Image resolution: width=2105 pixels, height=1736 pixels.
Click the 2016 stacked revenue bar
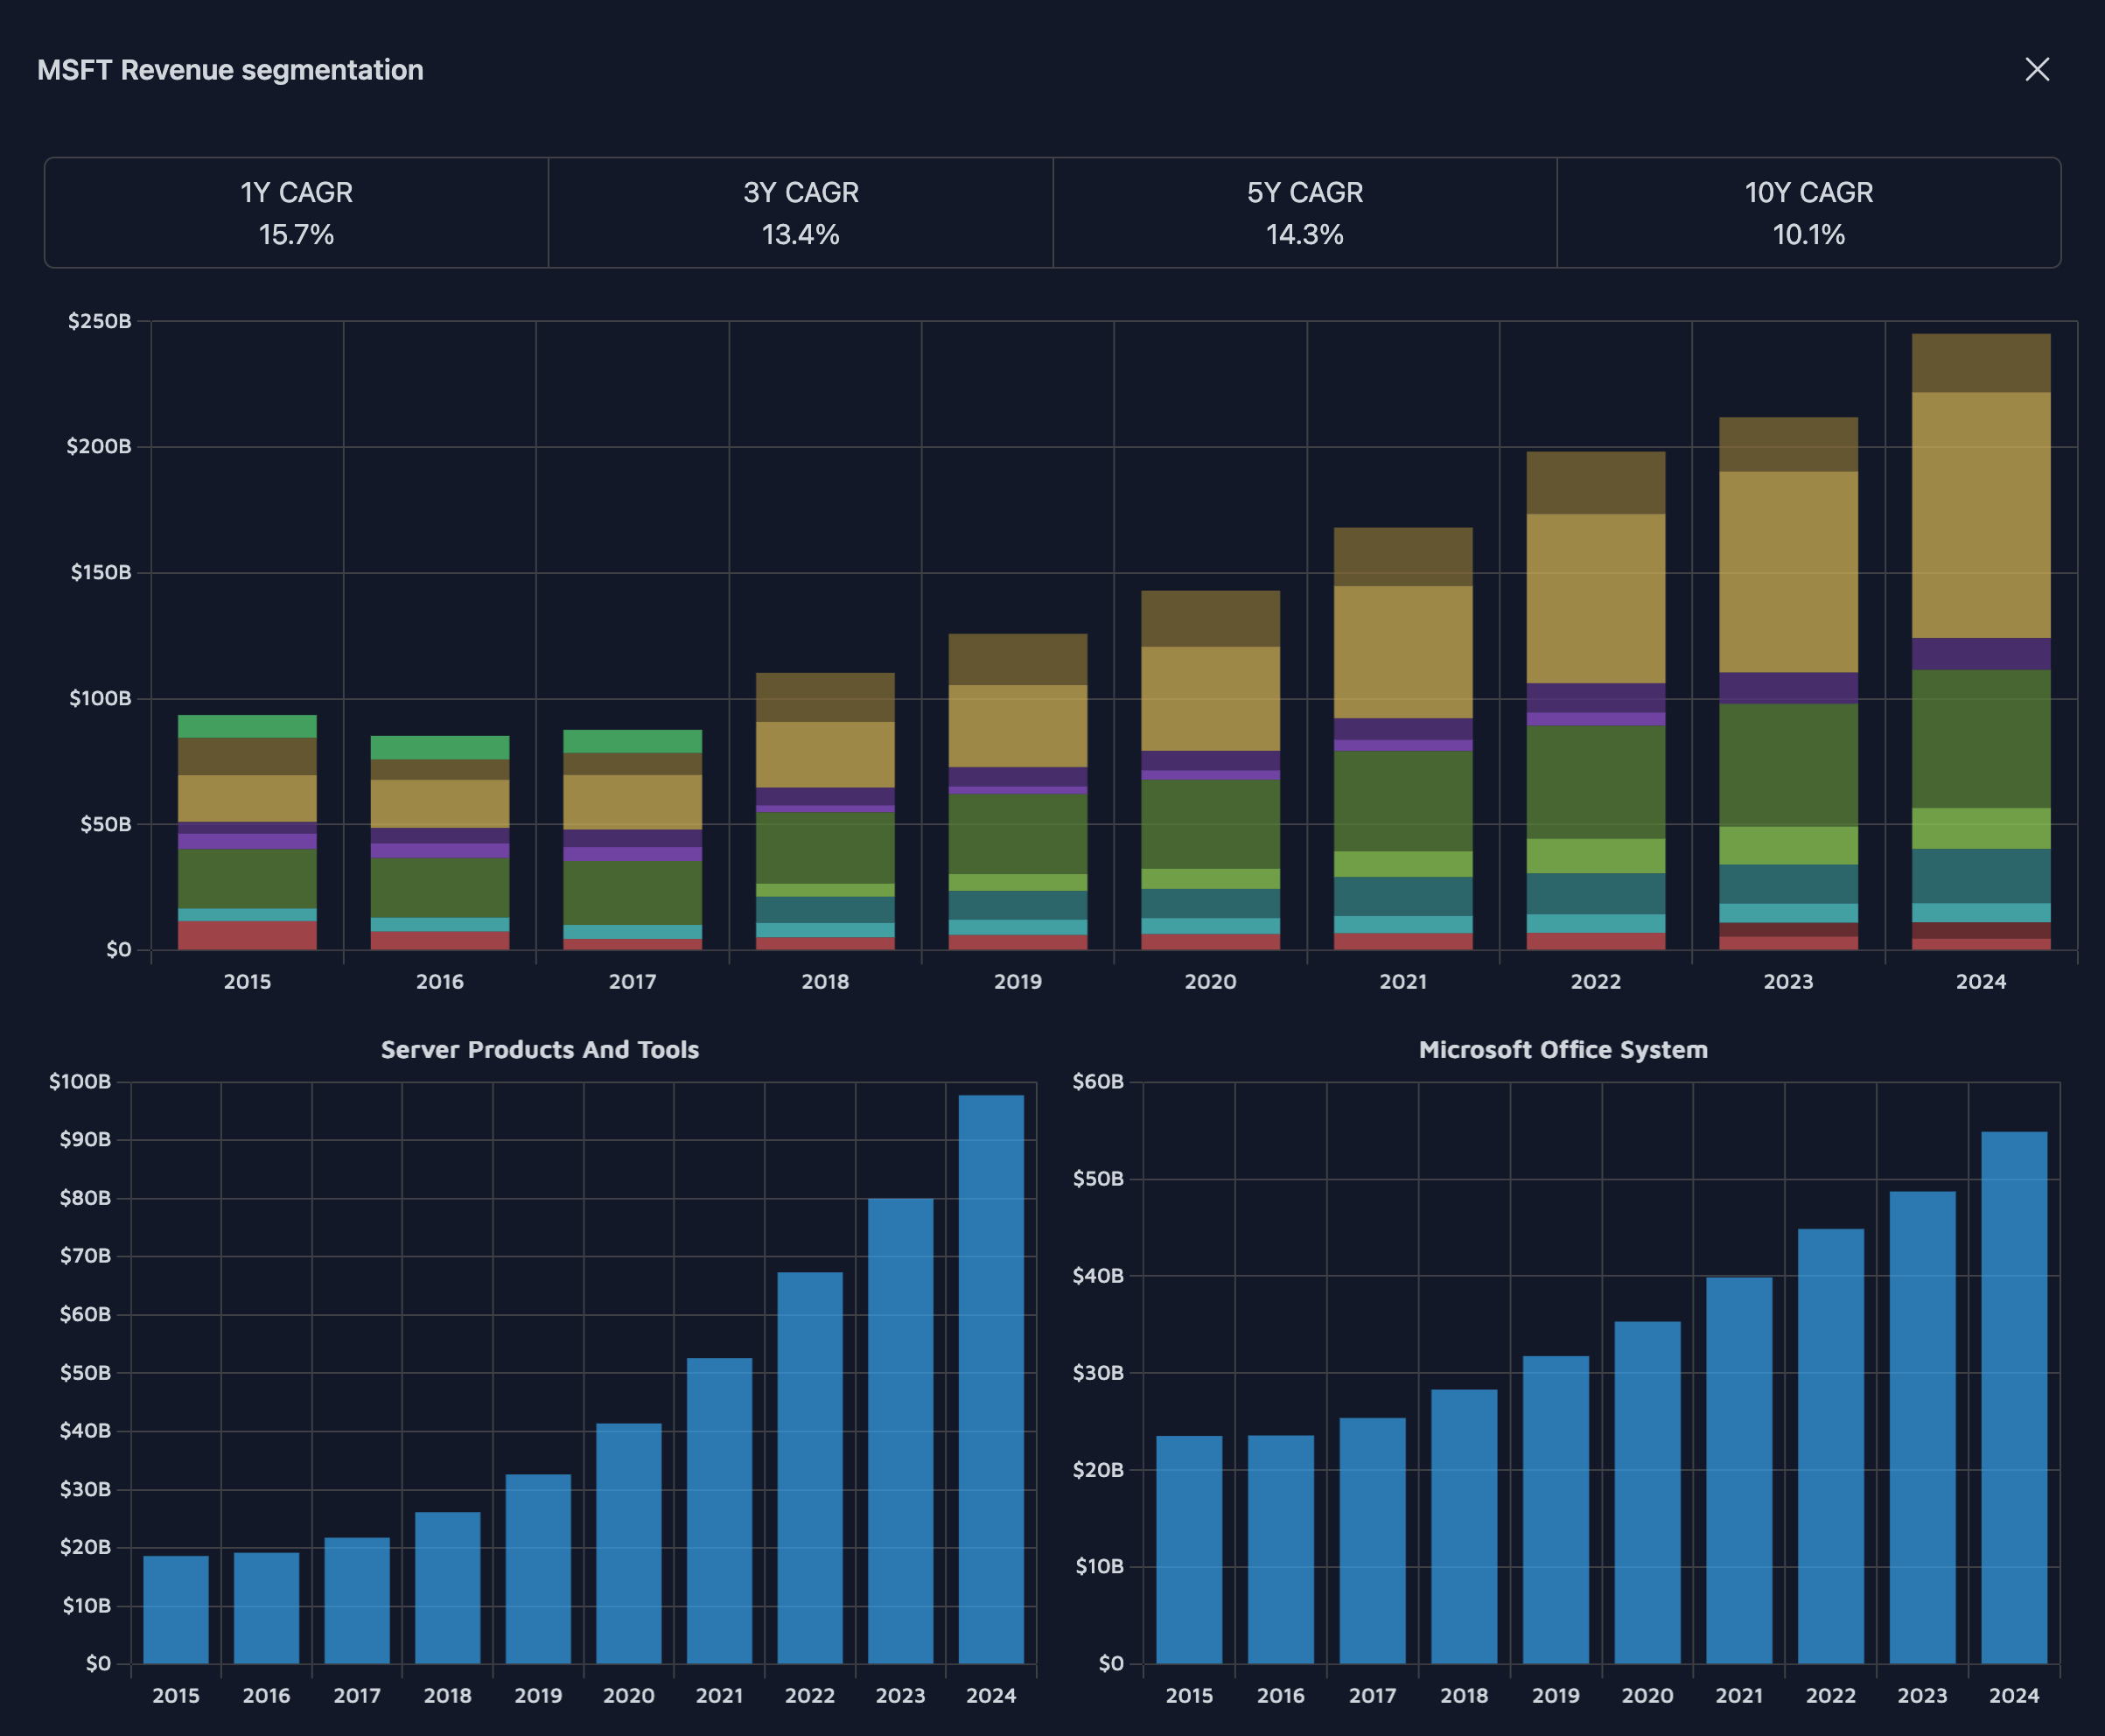[x=440, y=843]
